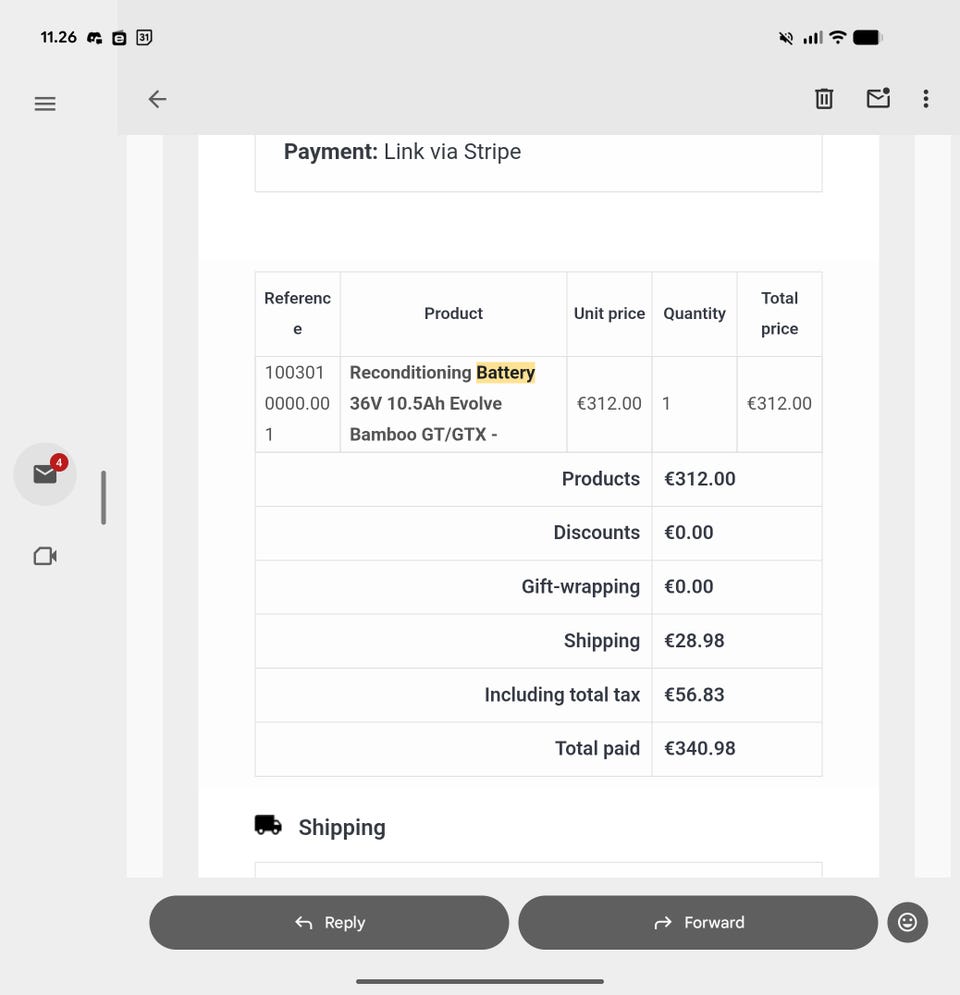Open the Mail tab with 4 unread

pos(45,474)
